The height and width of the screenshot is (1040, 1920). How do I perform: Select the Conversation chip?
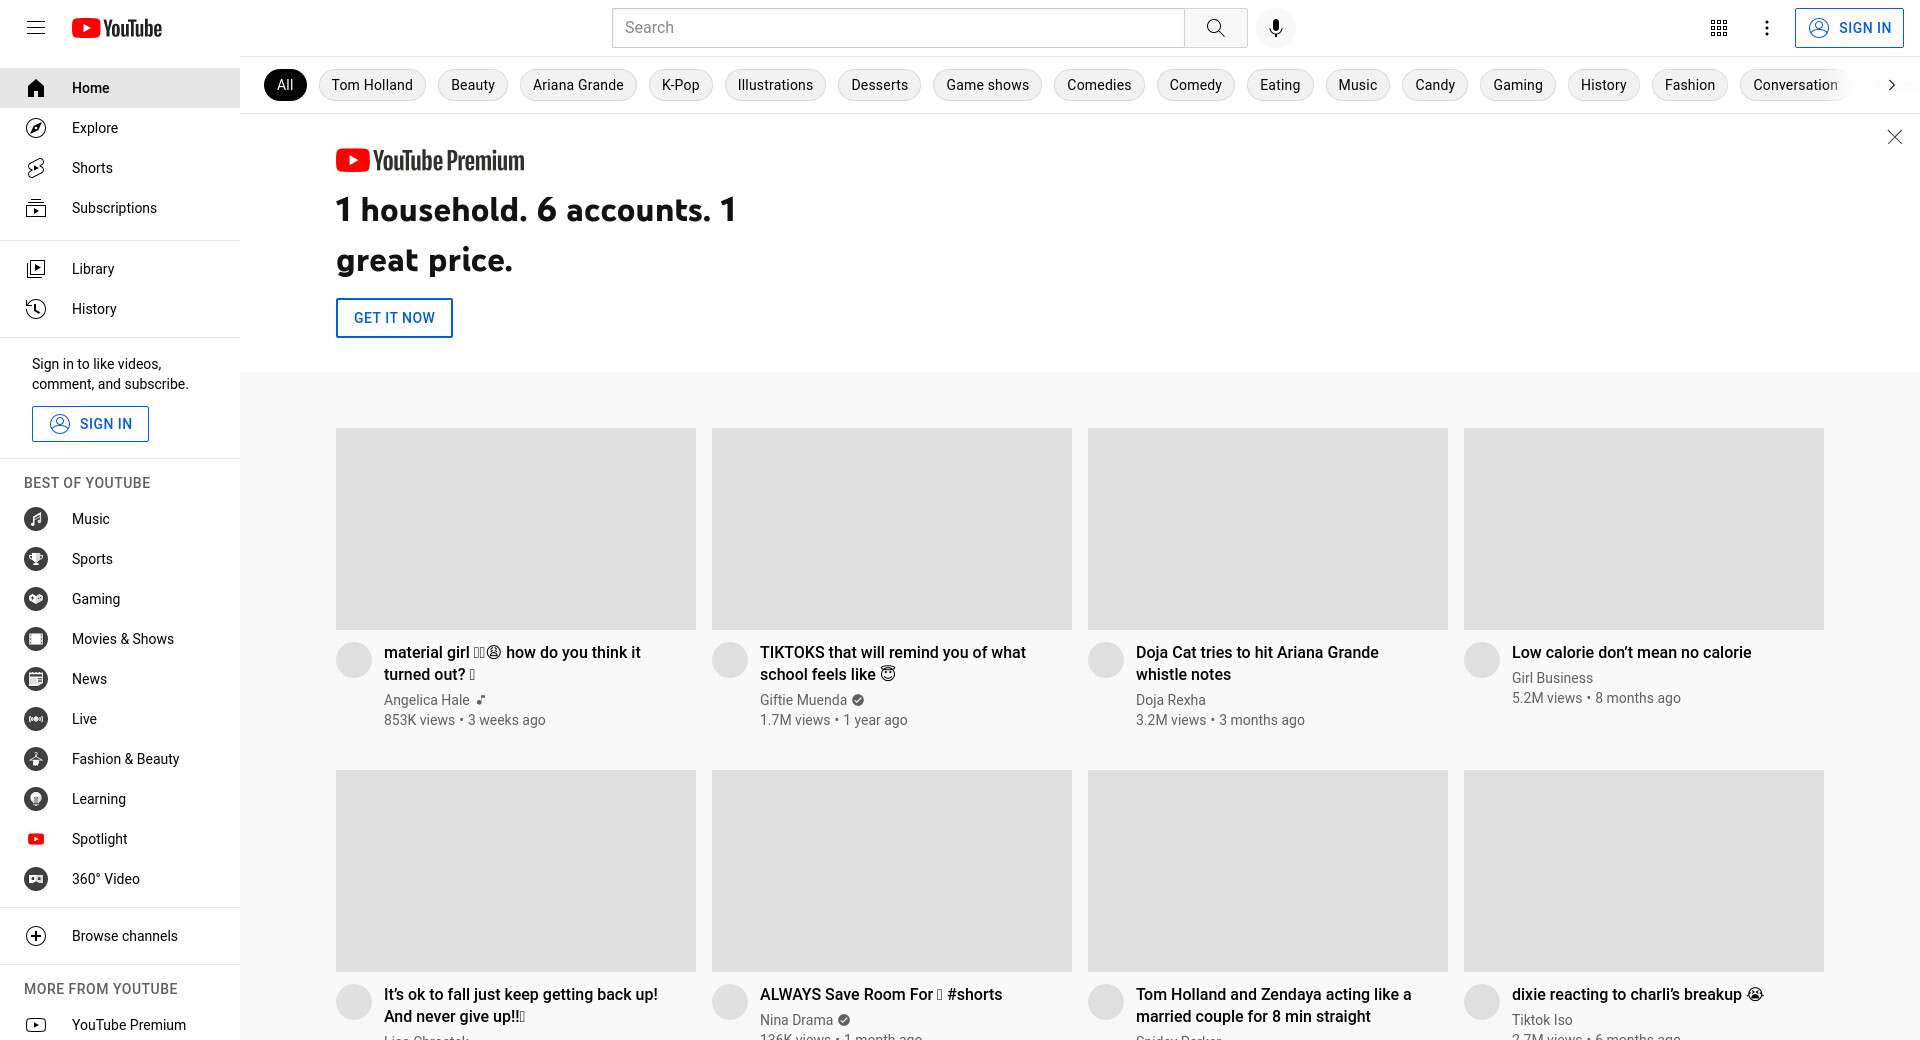[1795, 85]
